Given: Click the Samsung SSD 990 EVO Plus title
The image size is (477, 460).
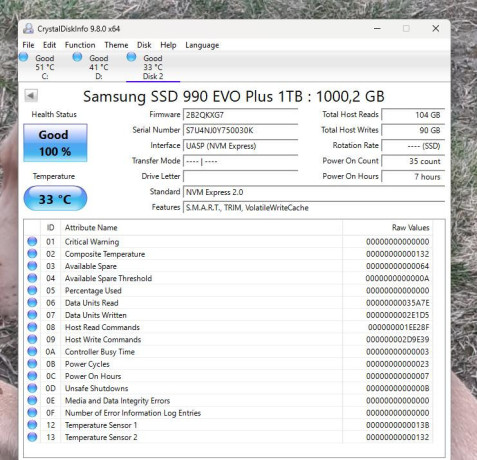Looking at the screenshot, I should click(234, 96).
